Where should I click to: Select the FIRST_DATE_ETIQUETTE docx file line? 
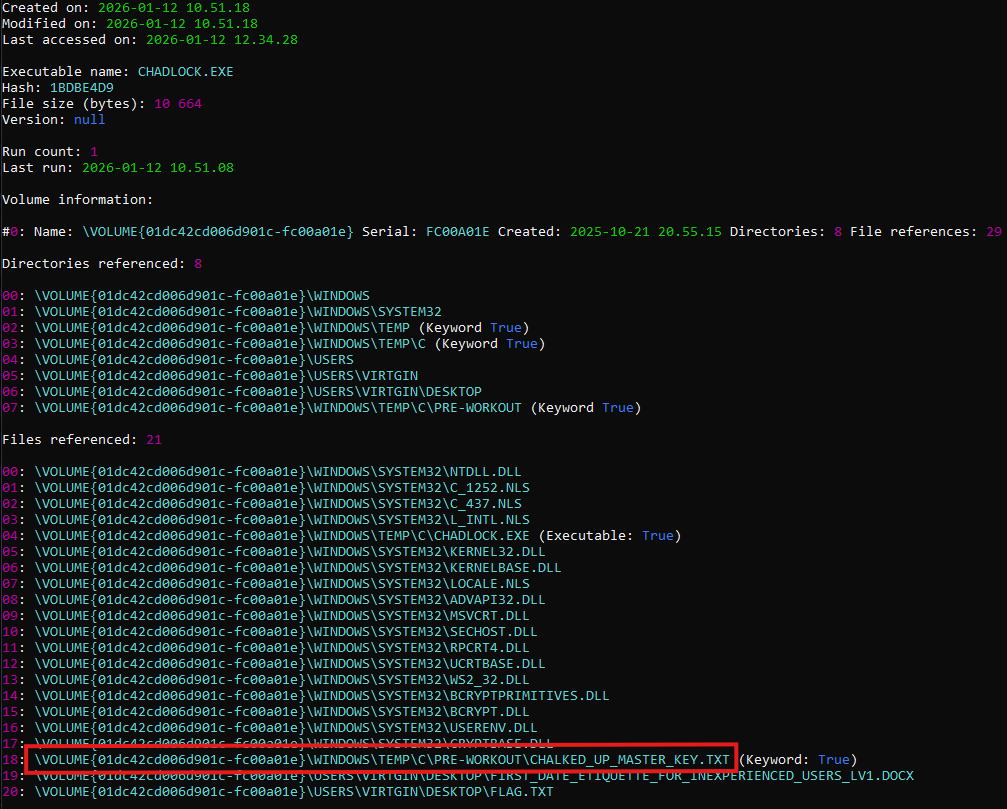pos(474,775)
